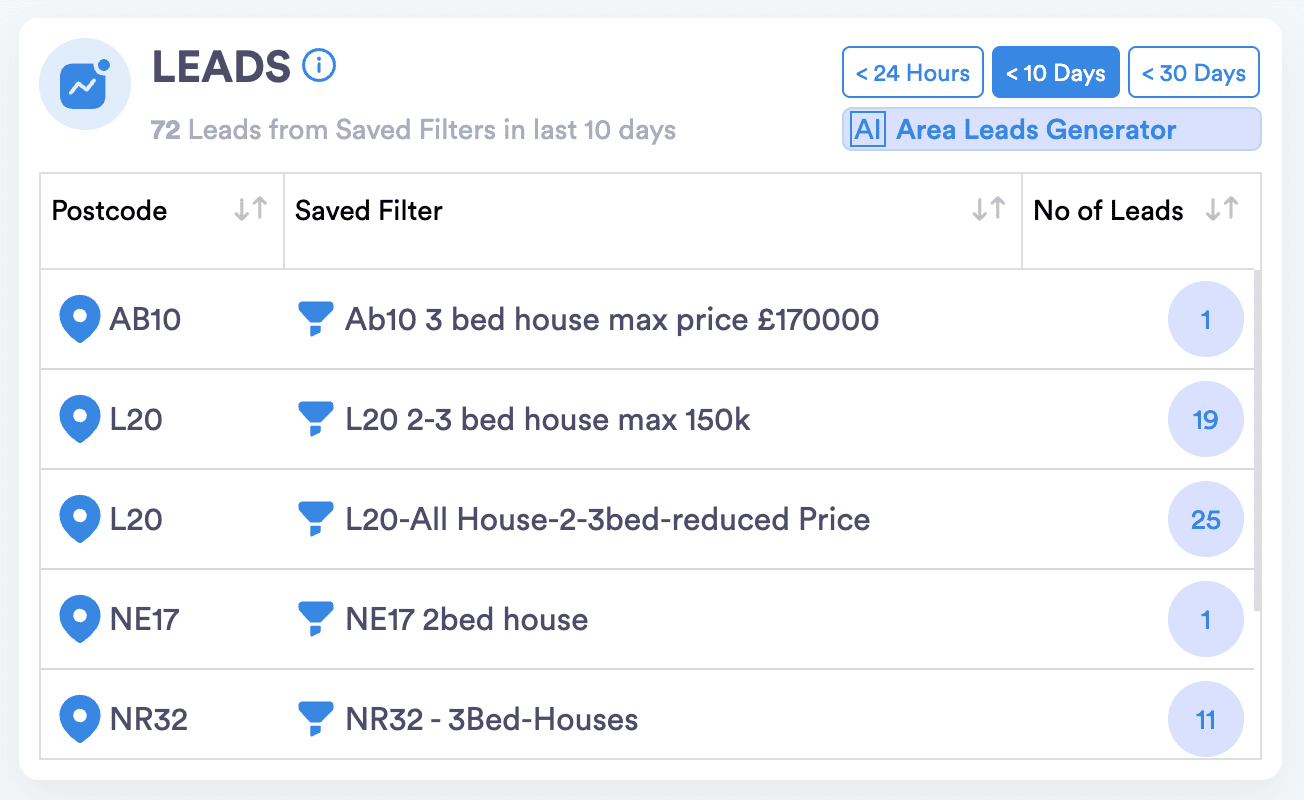Screen dimensions: 1304x800
Task: Click the 25 leads count badge
Action: click(1205, 520)
